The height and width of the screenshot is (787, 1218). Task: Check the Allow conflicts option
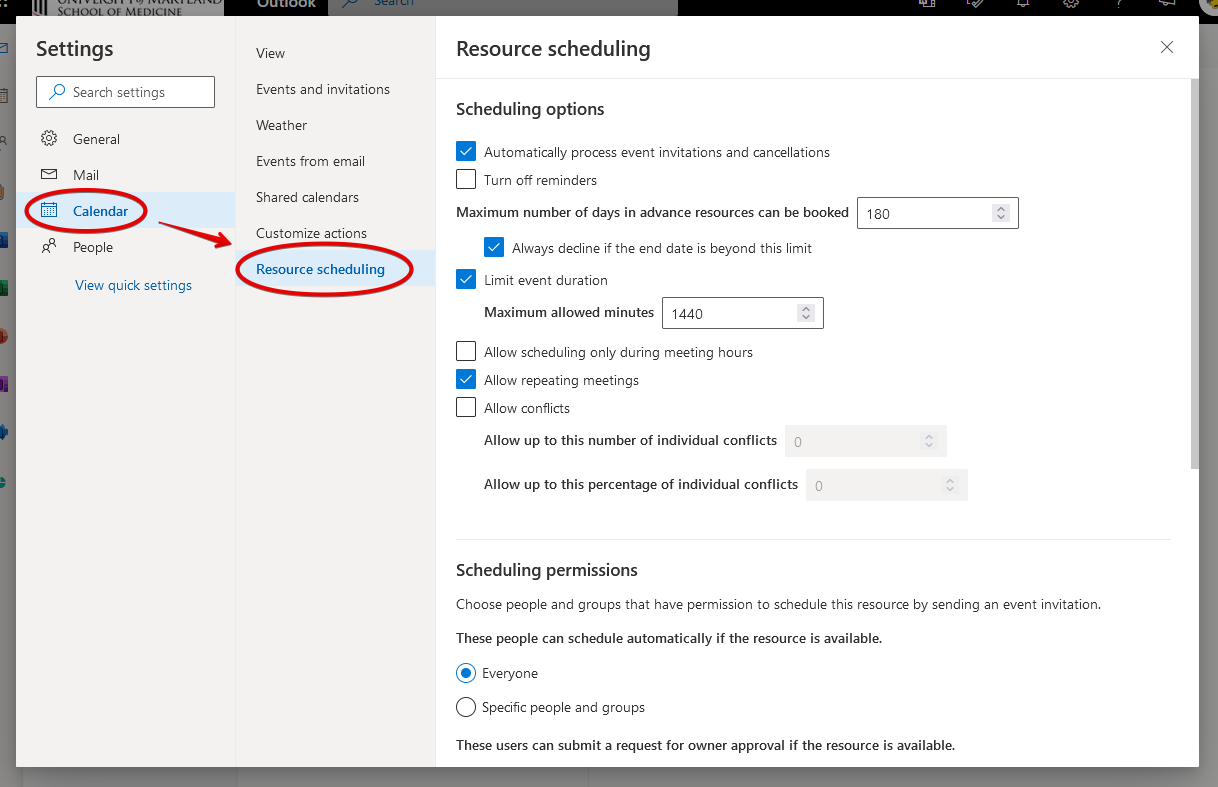[466, 408]
